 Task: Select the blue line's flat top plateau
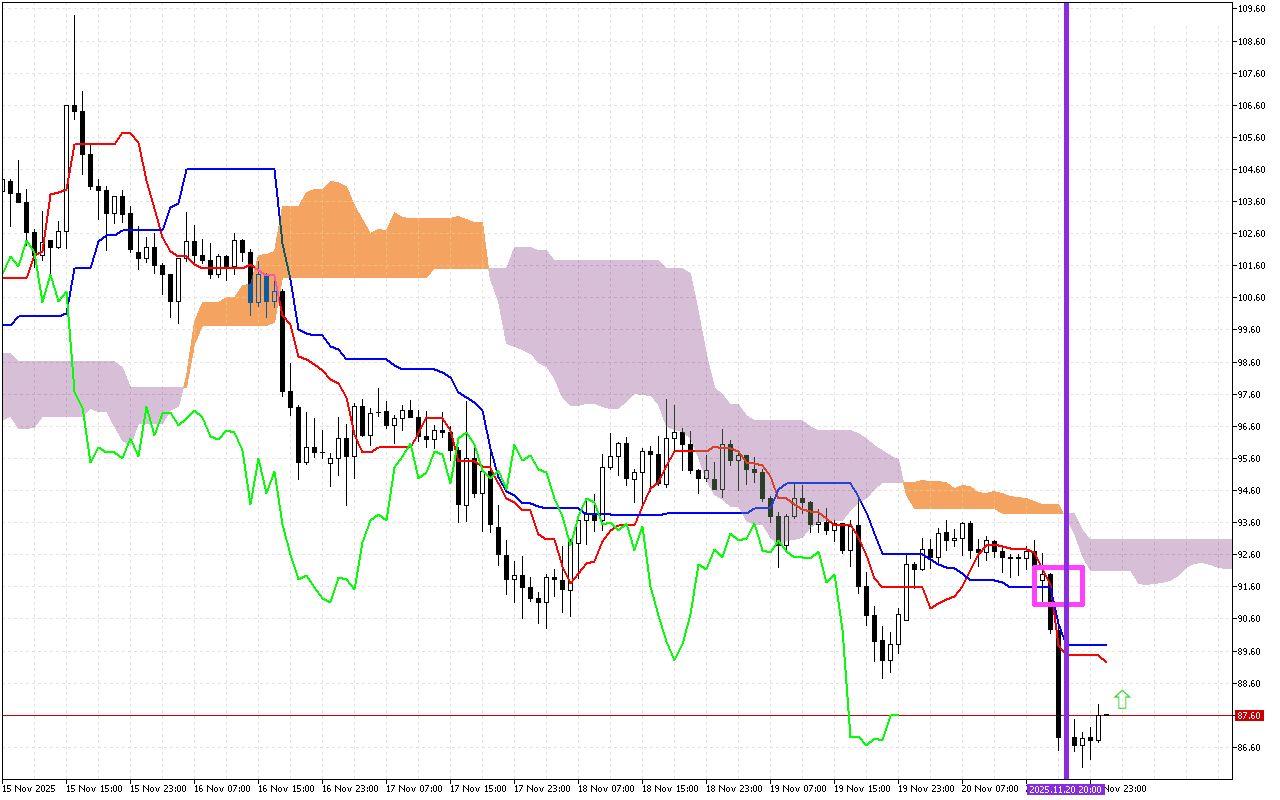[x=230, y=169]
